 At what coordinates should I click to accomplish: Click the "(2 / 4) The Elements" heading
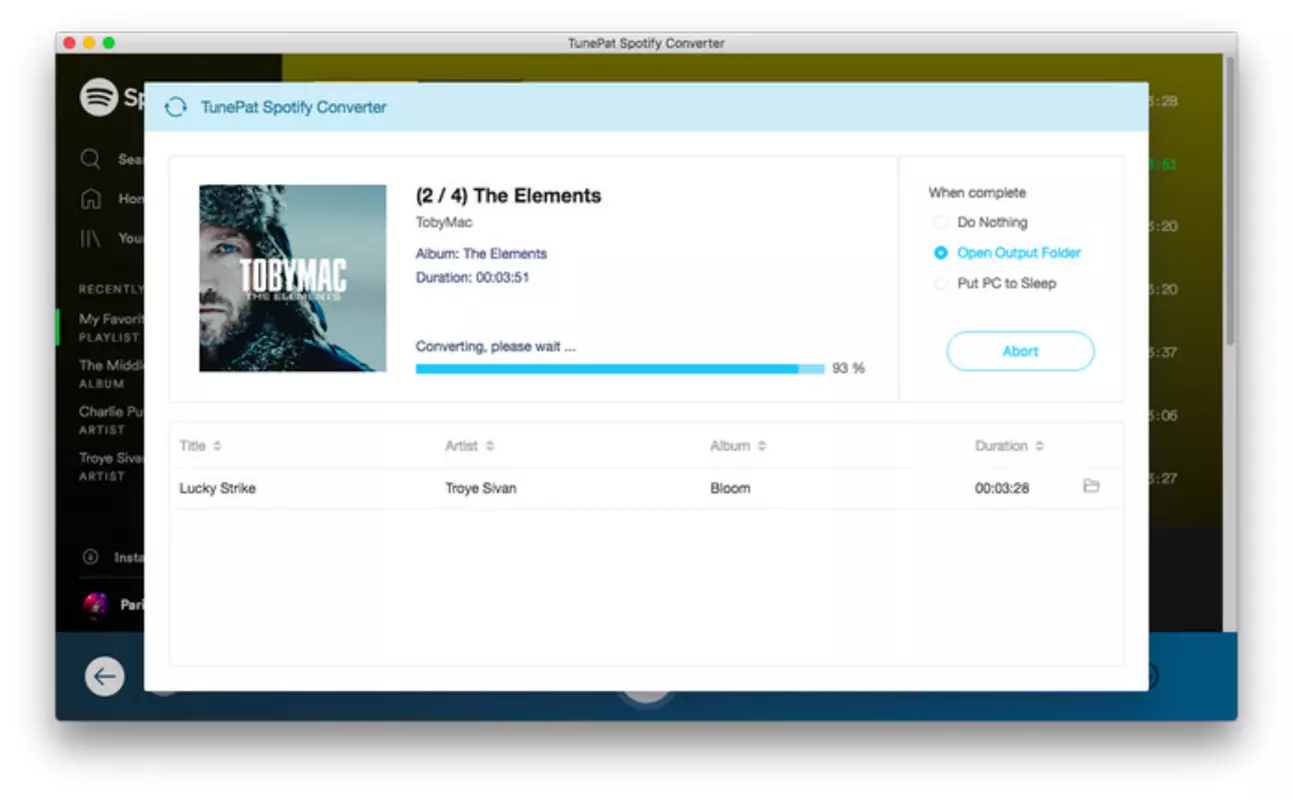click(x=508, y=196)
